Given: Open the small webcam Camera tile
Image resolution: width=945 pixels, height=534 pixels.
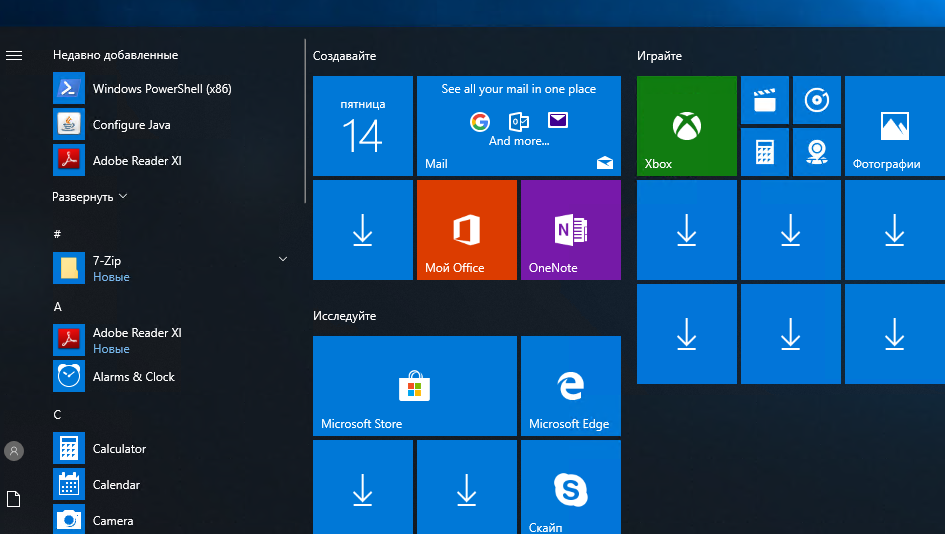Looking at the screenshot, I should click(x=817, y=152).
